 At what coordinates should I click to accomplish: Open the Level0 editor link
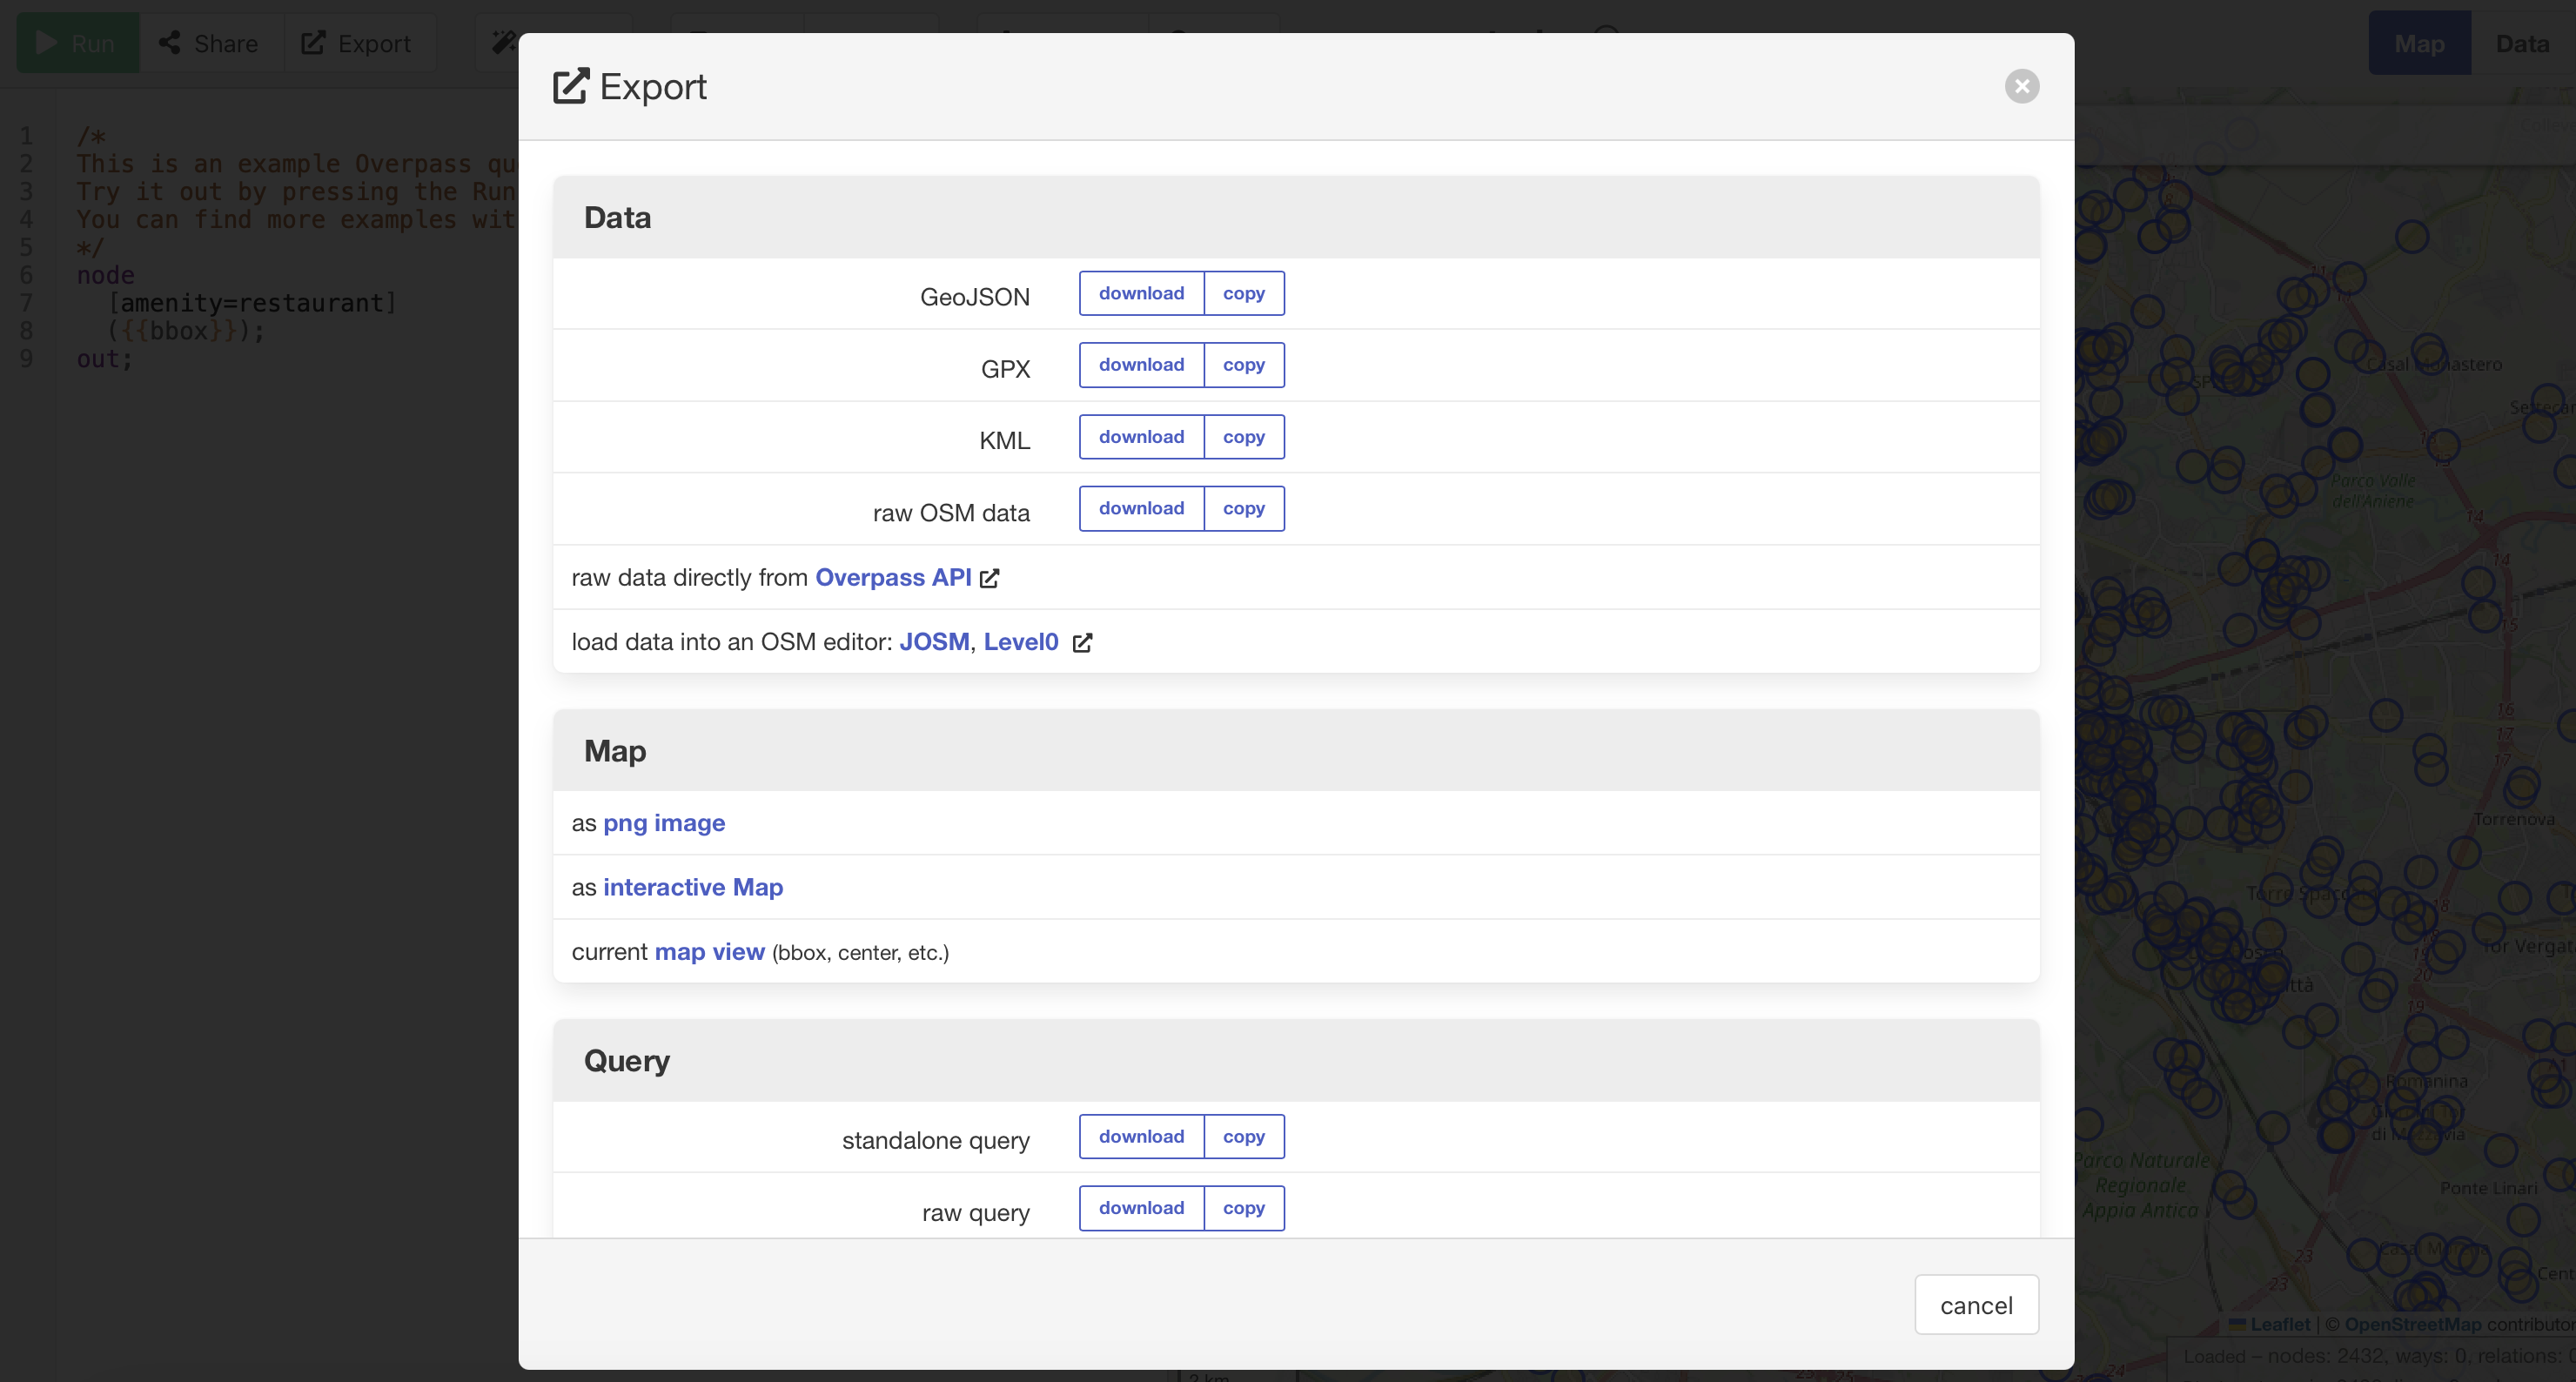pyautogui.click(x=1020, y=642)
